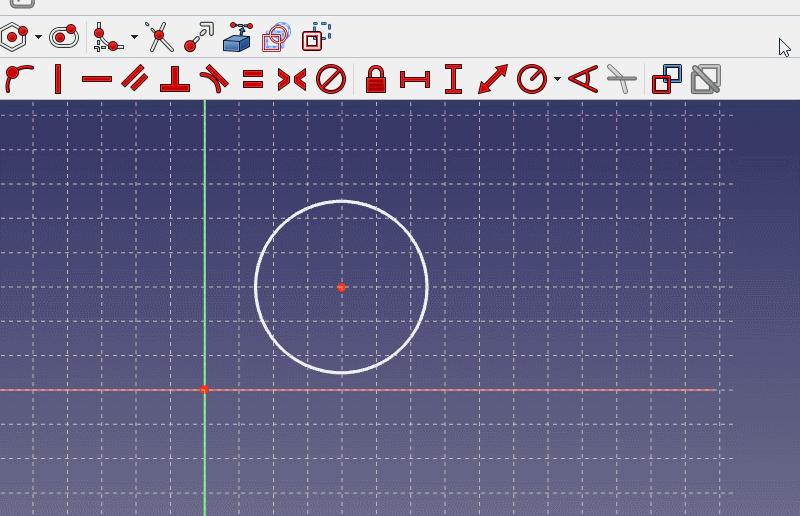
Task: Select the circle's red center point
Action: tap(341, 287)
